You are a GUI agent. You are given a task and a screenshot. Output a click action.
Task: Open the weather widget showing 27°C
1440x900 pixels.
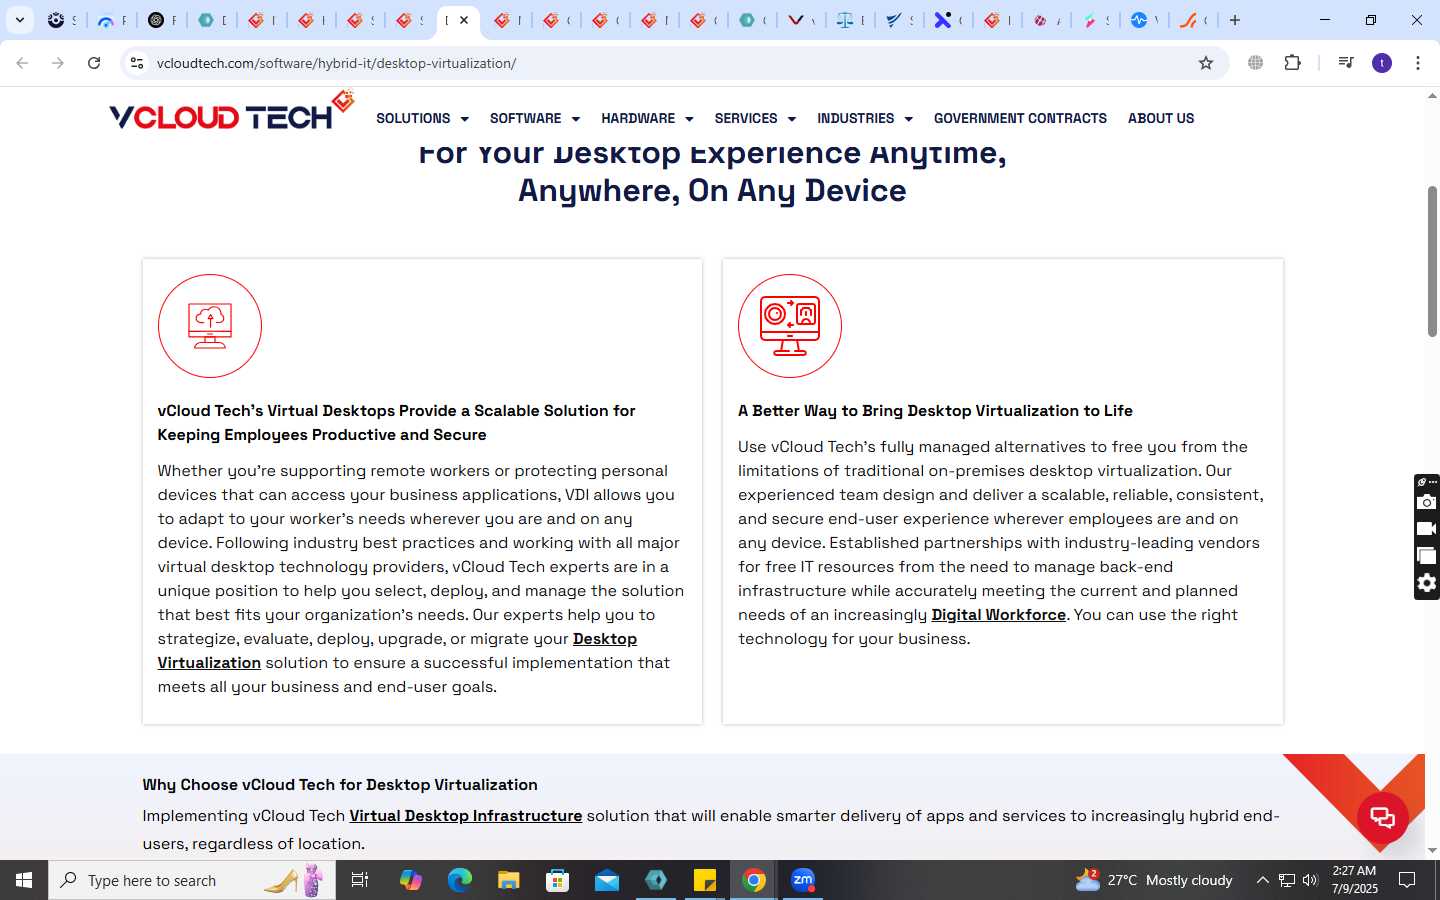tap(1153, 880)
